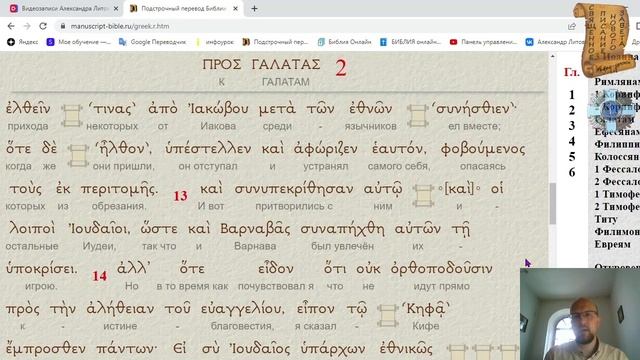
Task: Reload the page with refresh icon
Action: coord(43,26)
